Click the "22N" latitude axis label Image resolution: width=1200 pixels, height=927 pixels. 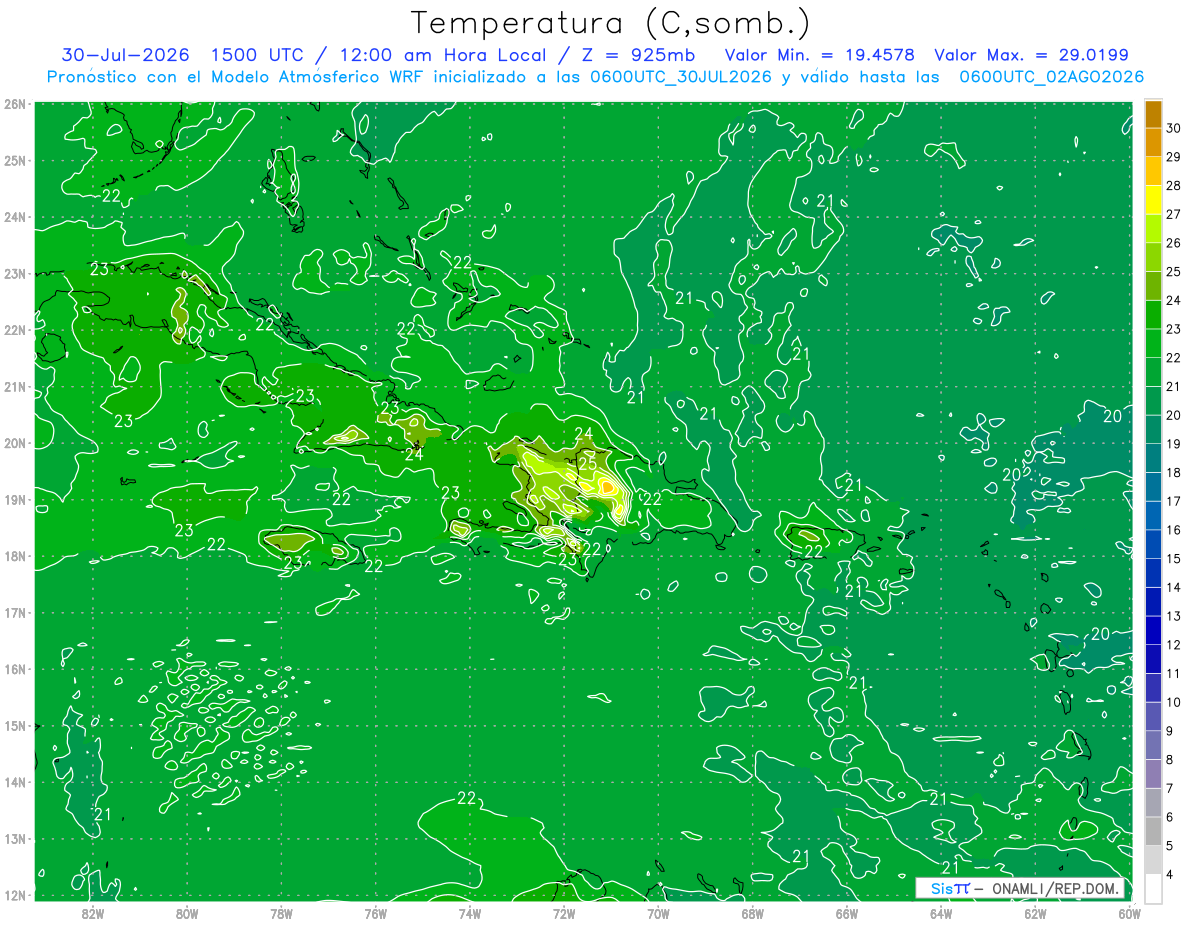(x=15, y=330)
